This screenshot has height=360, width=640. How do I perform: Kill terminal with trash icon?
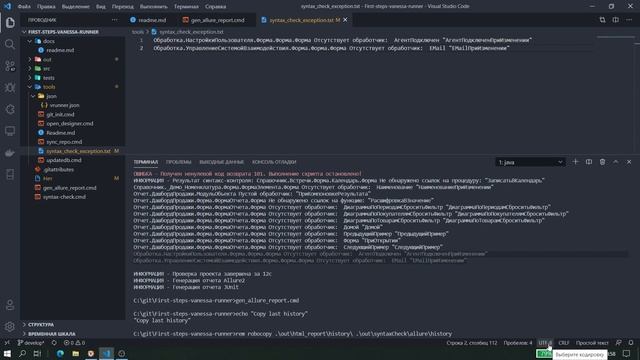point(602,162)
